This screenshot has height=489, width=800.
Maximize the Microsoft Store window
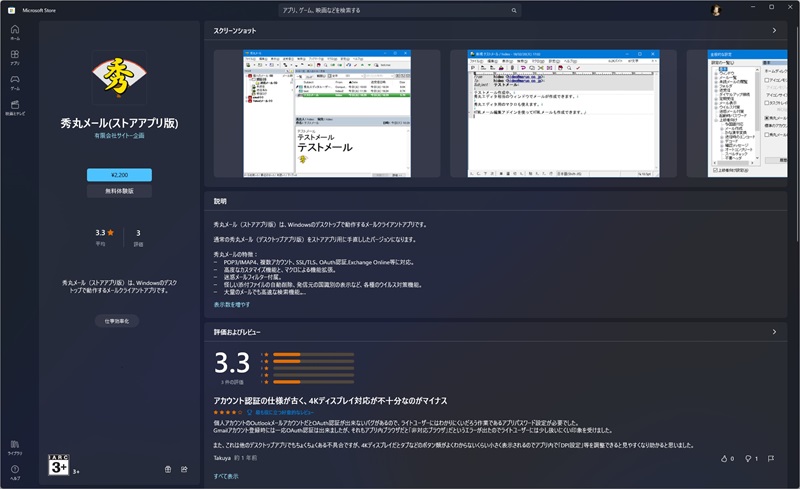coord(771,7)
